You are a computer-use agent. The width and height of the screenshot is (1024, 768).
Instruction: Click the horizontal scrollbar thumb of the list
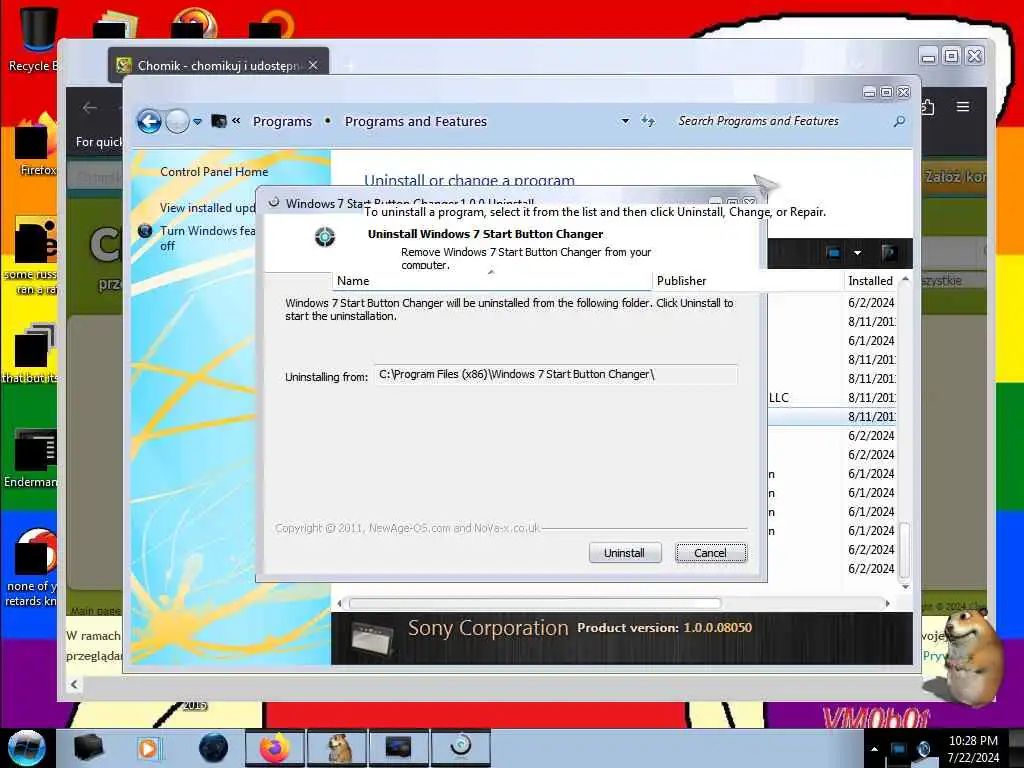coord(535,603)
